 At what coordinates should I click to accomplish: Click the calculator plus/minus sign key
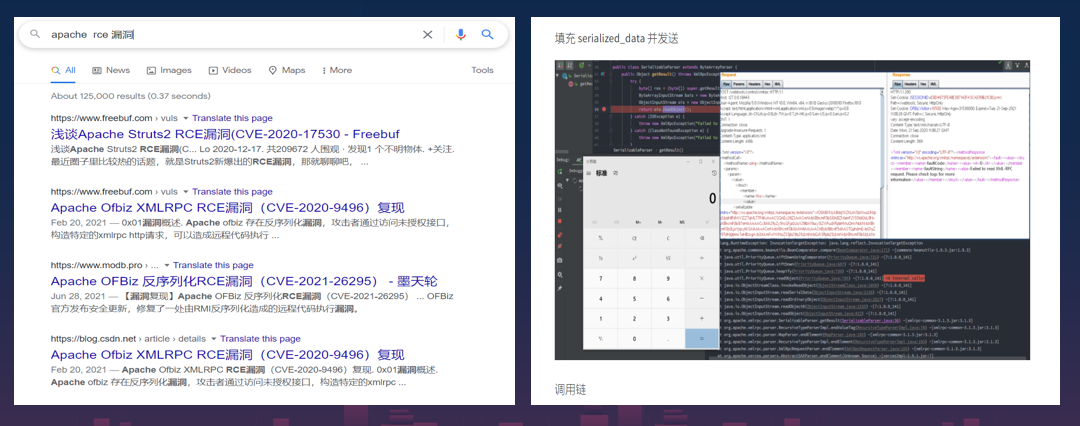(601, 338)
